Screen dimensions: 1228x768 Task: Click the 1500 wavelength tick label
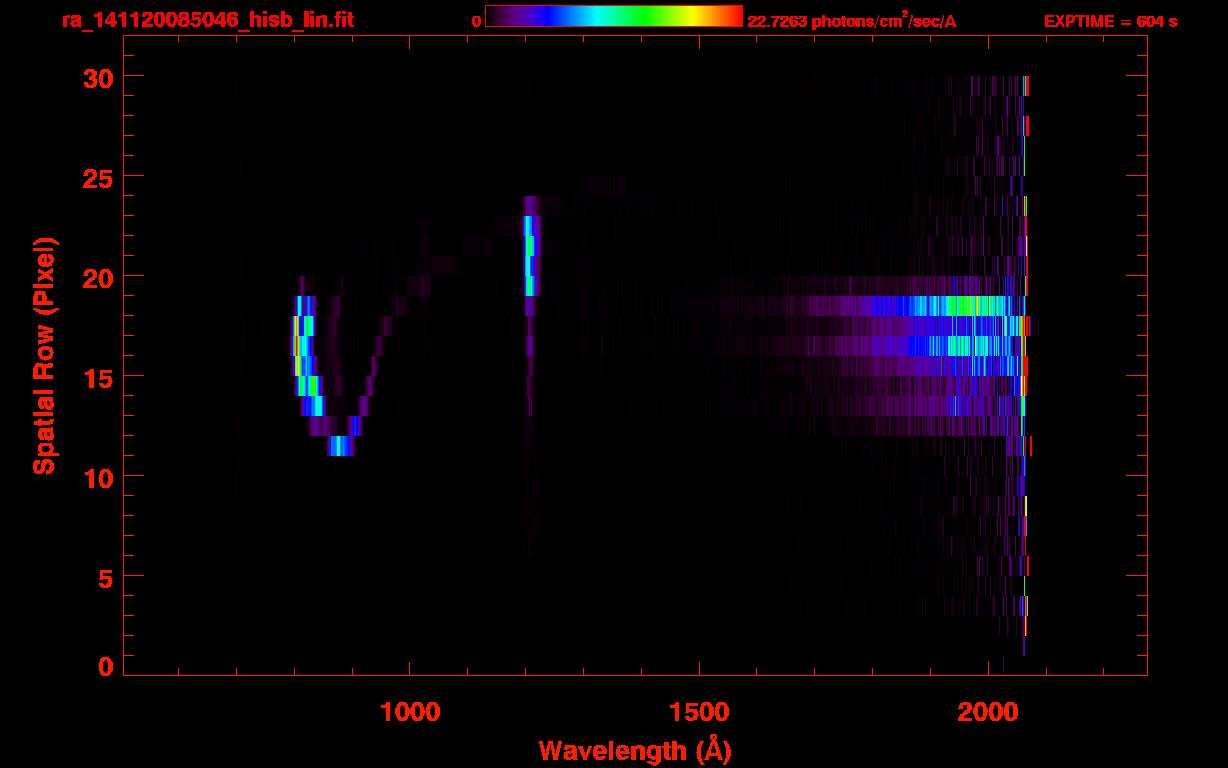[x=698, y=712]
